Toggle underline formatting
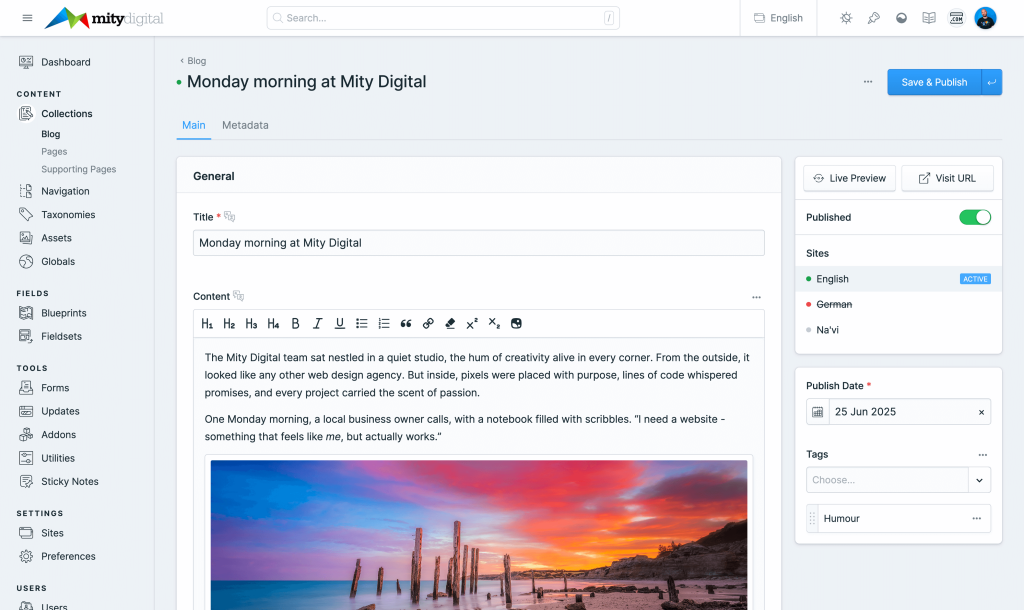 pyautogui.click(x=340, y=323)
